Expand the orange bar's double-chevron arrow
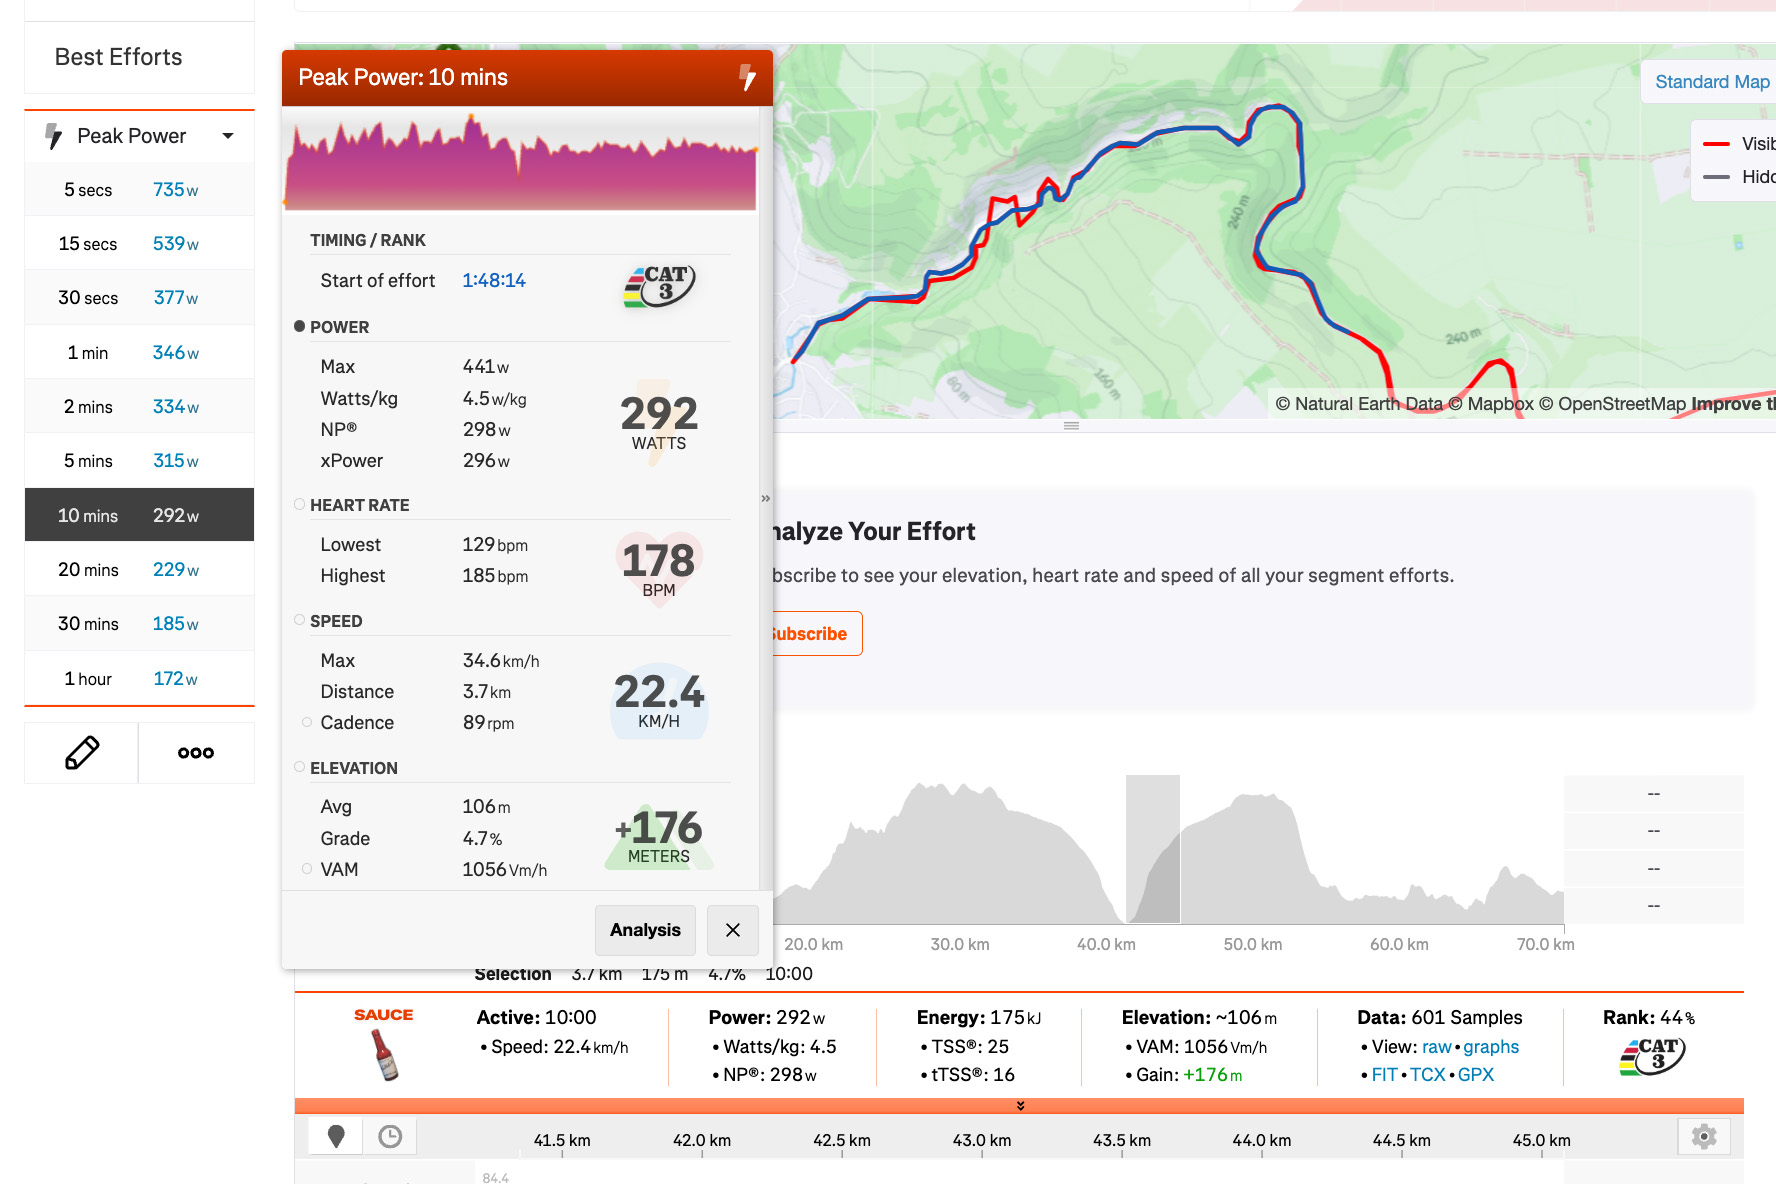The image size is (1776, 1184). (1020, 1106)
